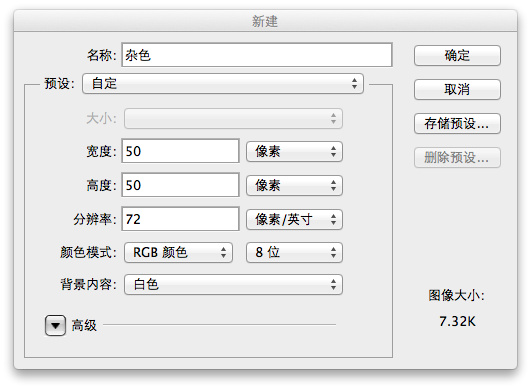Click the 名称: label
531x389 pixels.
tap(102, 55)
